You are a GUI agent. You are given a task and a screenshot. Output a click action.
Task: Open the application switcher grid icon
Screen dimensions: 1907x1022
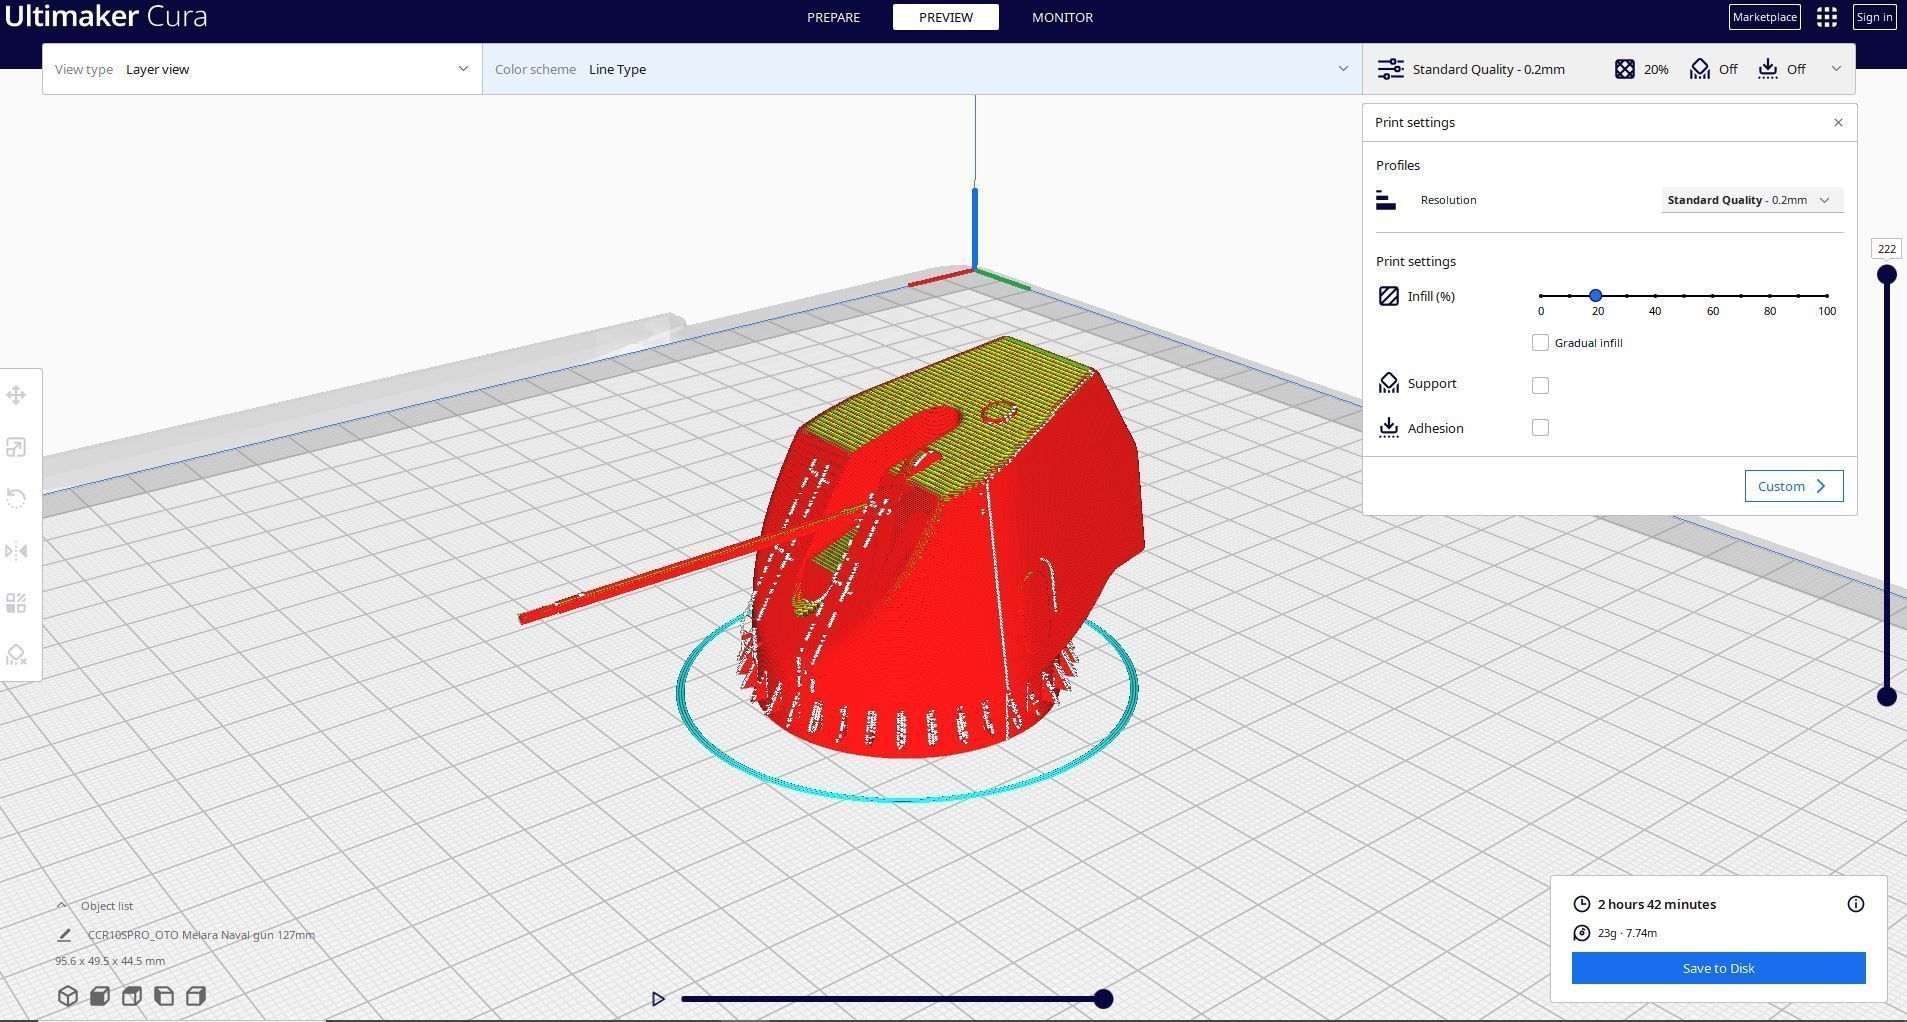tap(1827, 17)
